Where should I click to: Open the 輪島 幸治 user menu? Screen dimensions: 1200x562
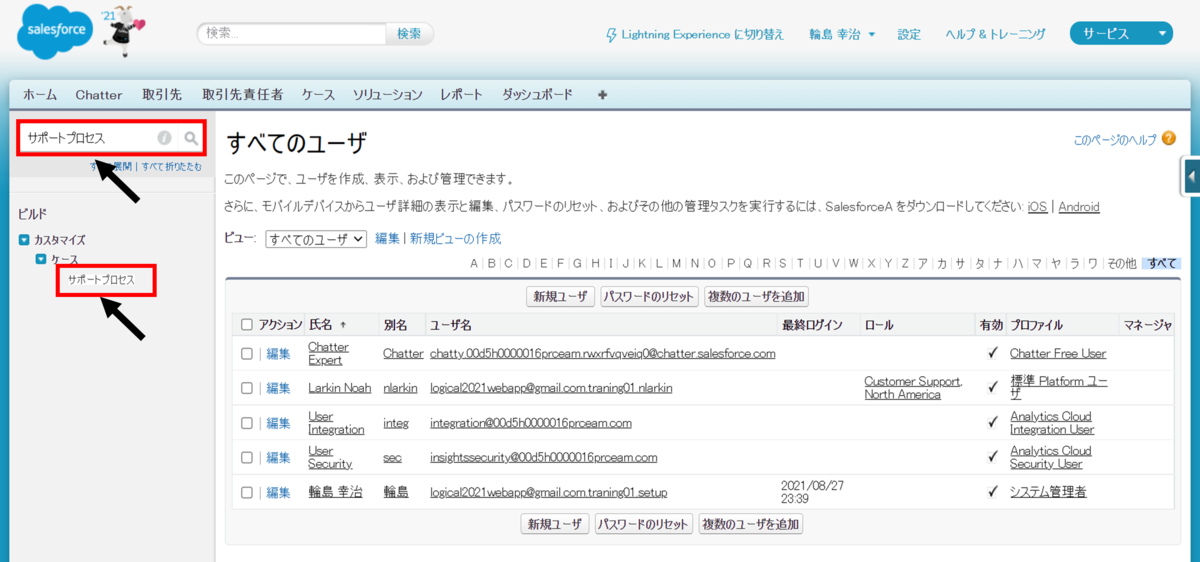point(842,34)
